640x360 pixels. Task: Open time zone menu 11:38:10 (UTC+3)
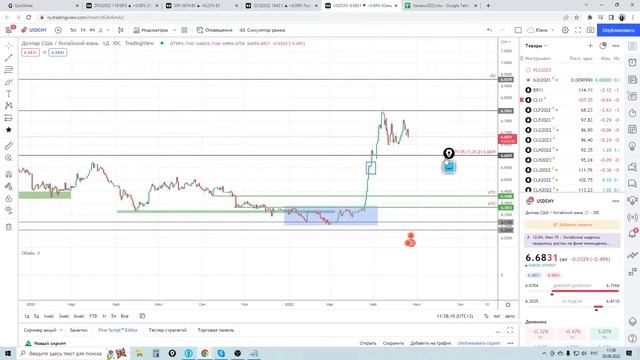coord(455,316)
